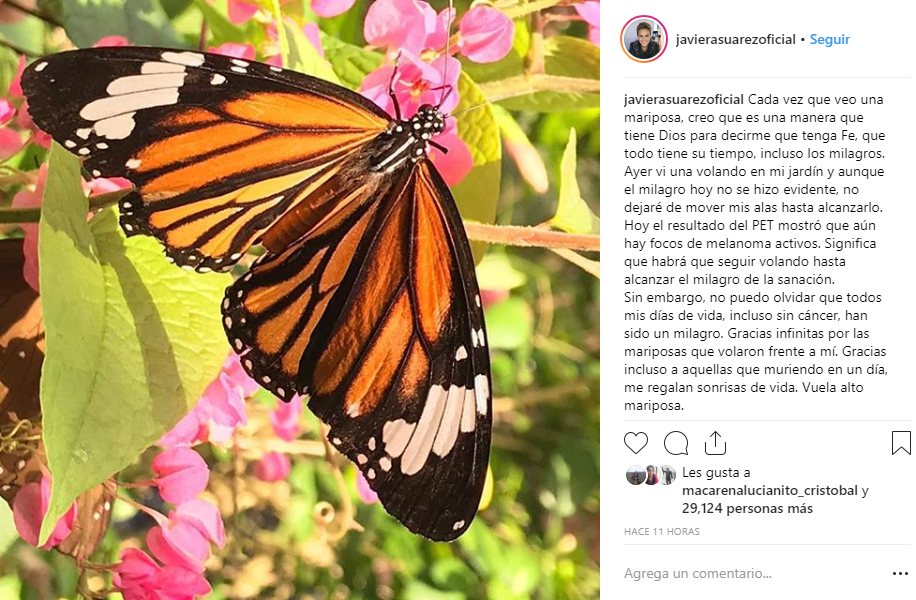Click the "Les gusta a" text
916x600 pixels.
(714, 473)
